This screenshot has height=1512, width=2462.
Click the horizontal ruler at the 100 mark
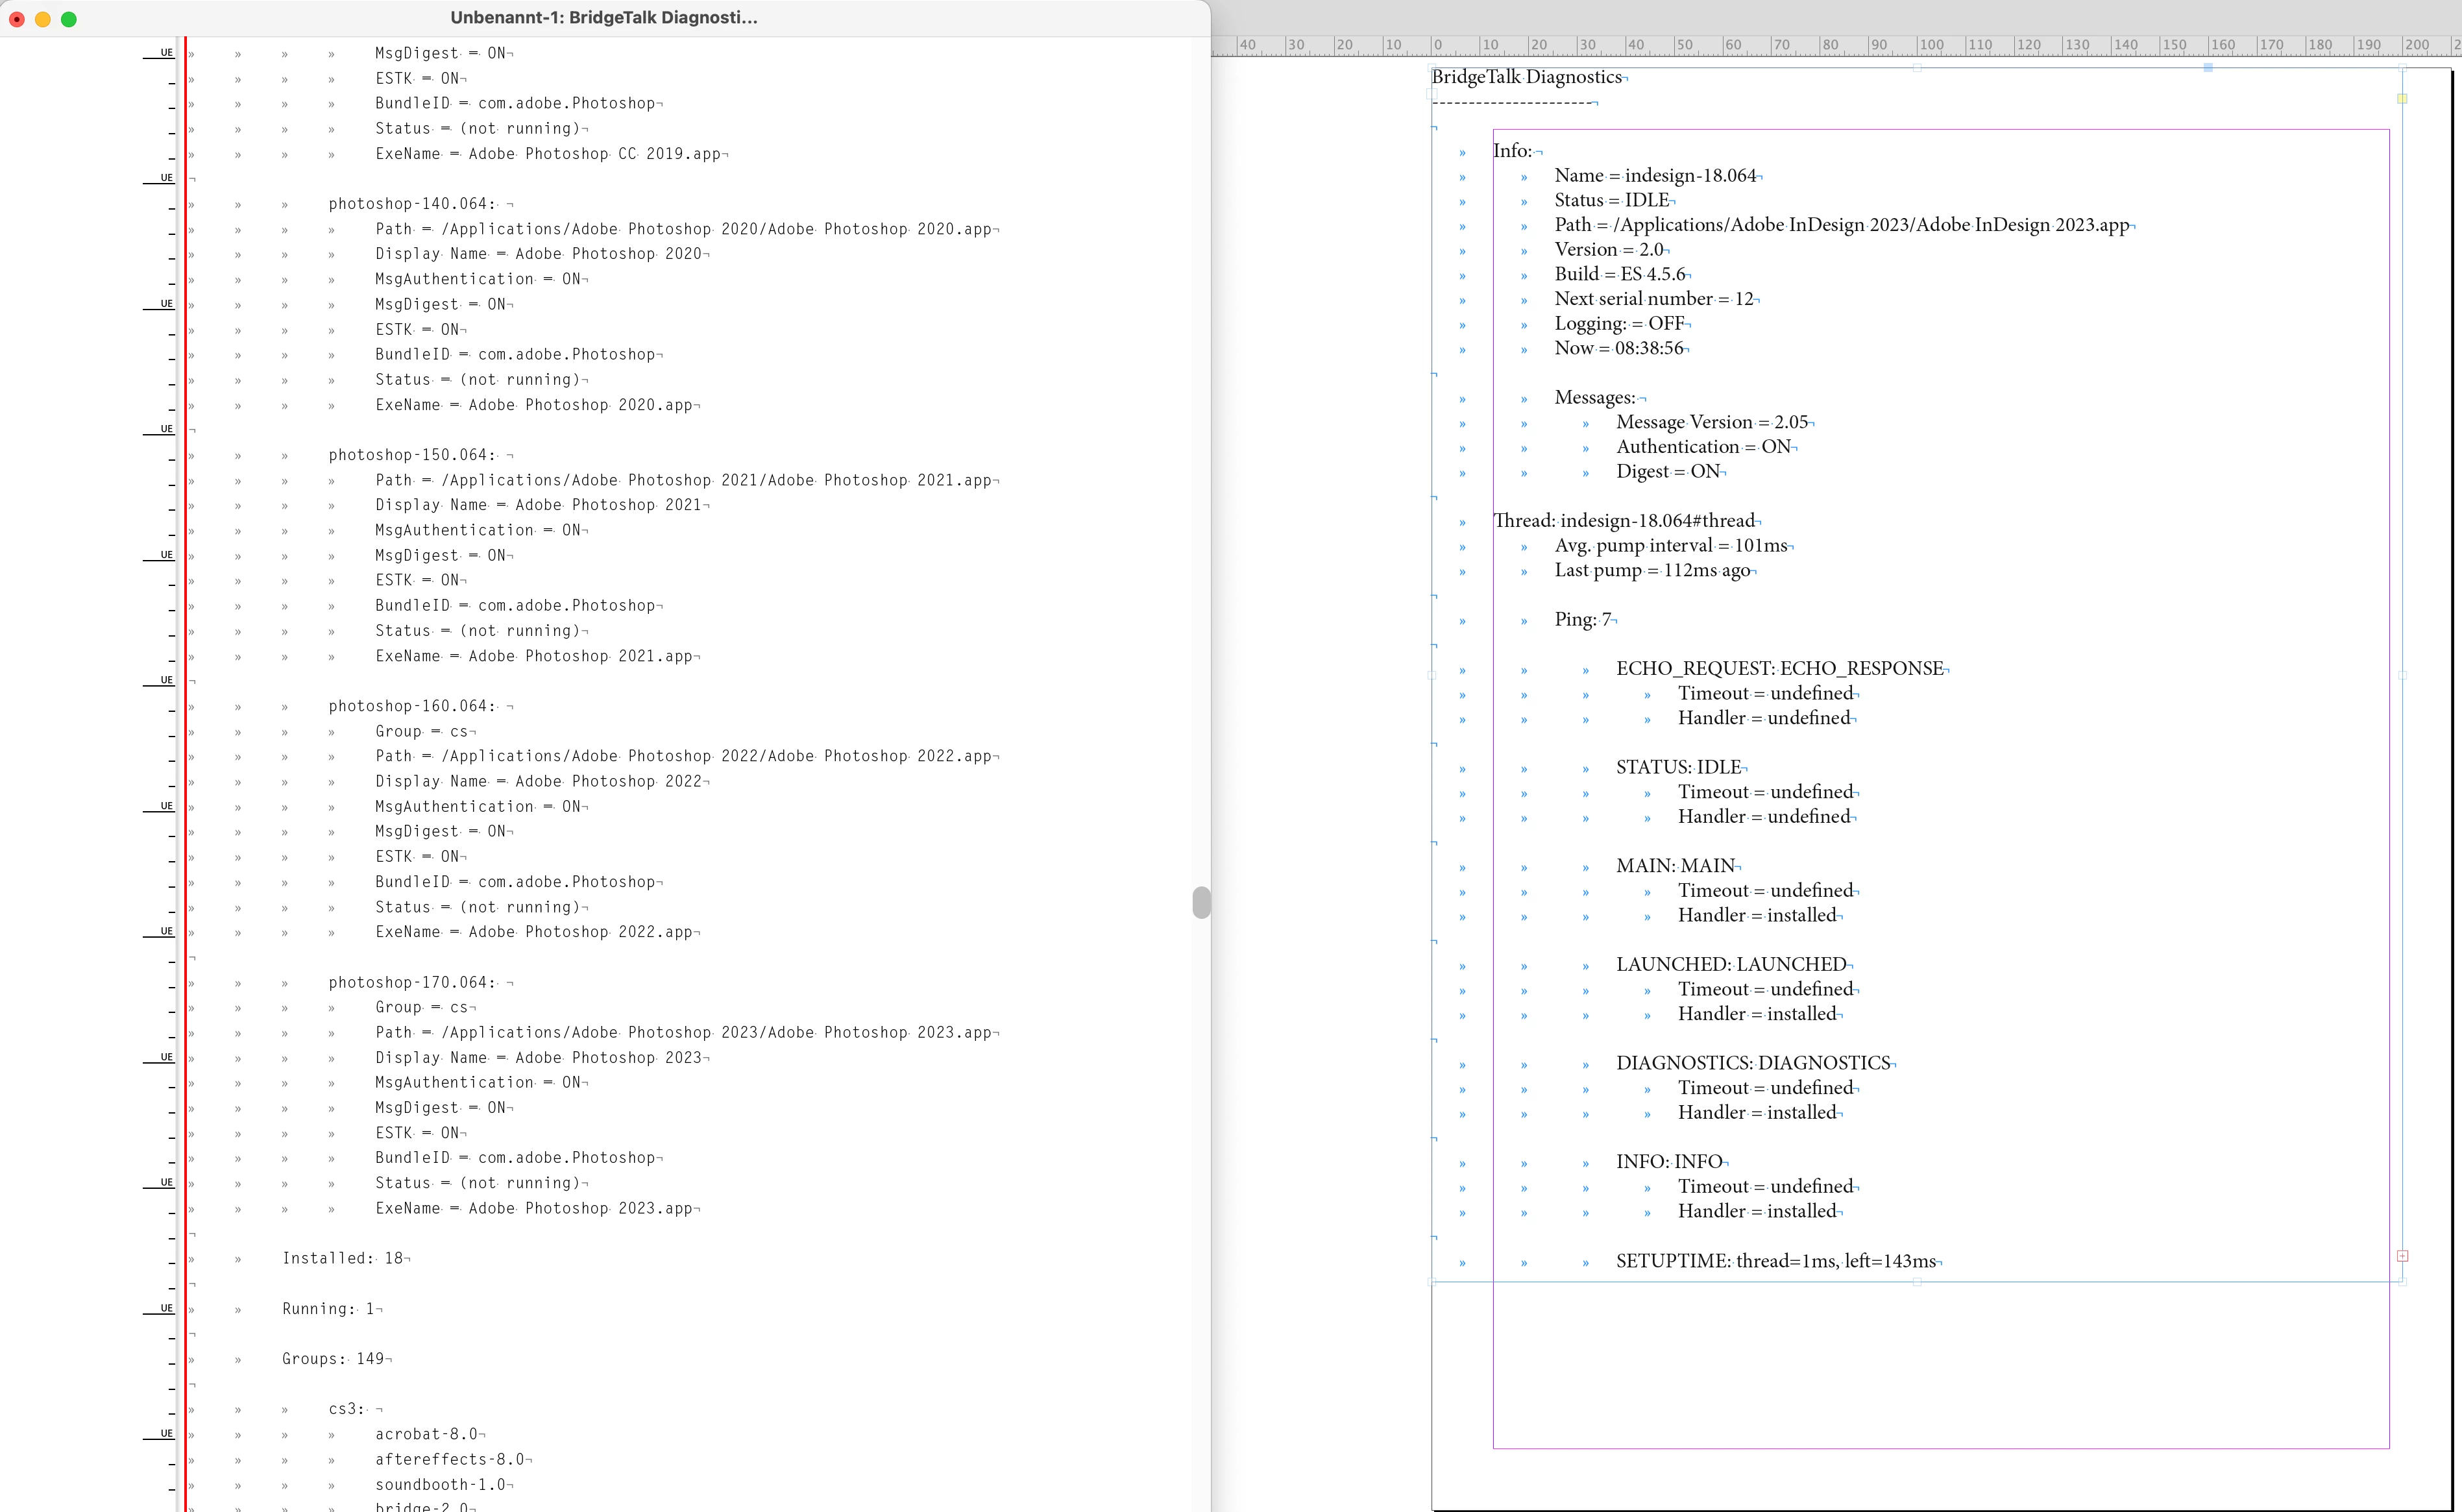click(1930, 45)
